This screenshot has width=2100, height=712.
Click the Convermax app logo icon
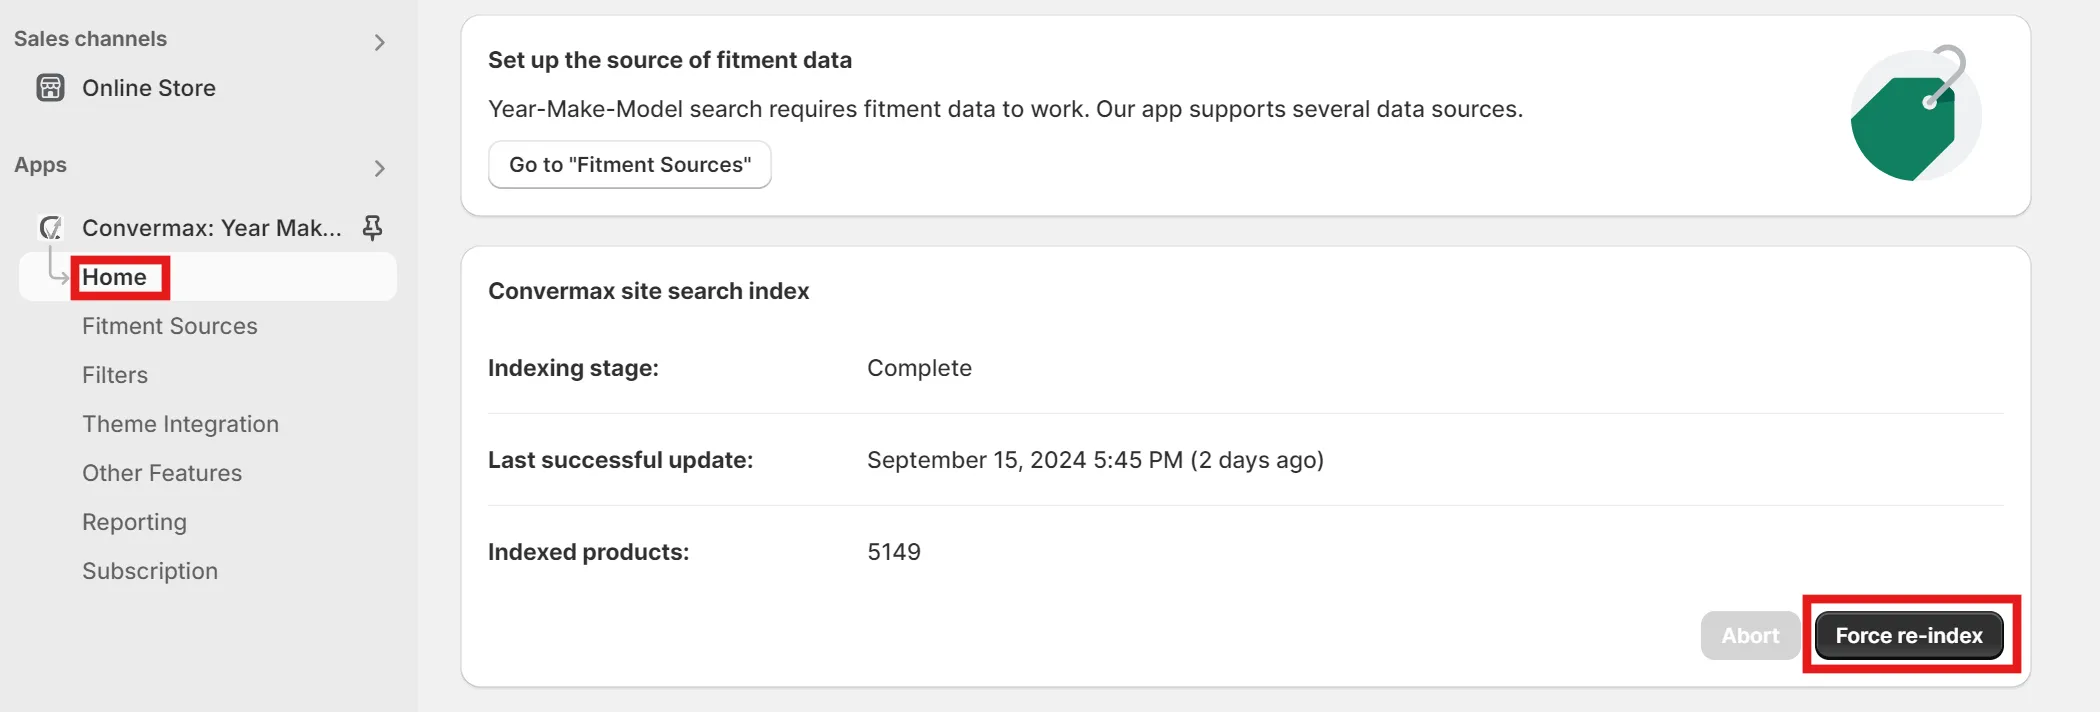(x=50, y=228)
